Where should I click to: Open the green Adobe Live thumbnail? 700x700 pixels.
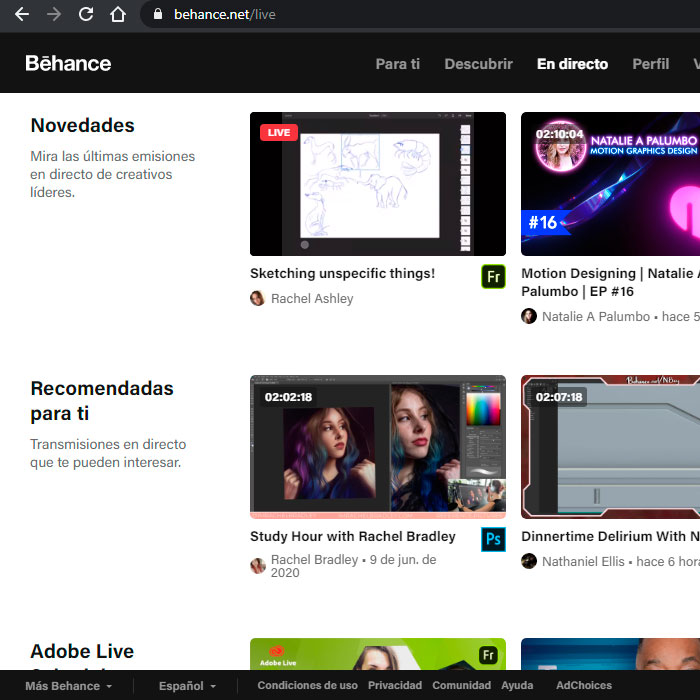[378, 654]
